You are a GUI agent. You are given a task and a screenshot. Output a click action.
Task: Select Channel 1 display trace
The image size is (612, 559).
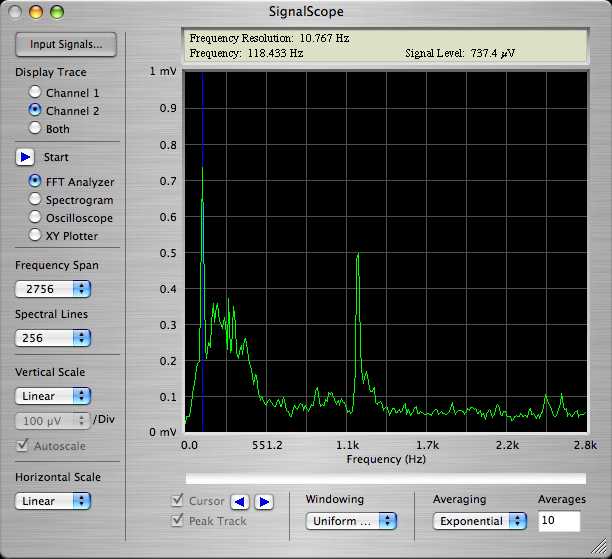(x=36, y=93)
